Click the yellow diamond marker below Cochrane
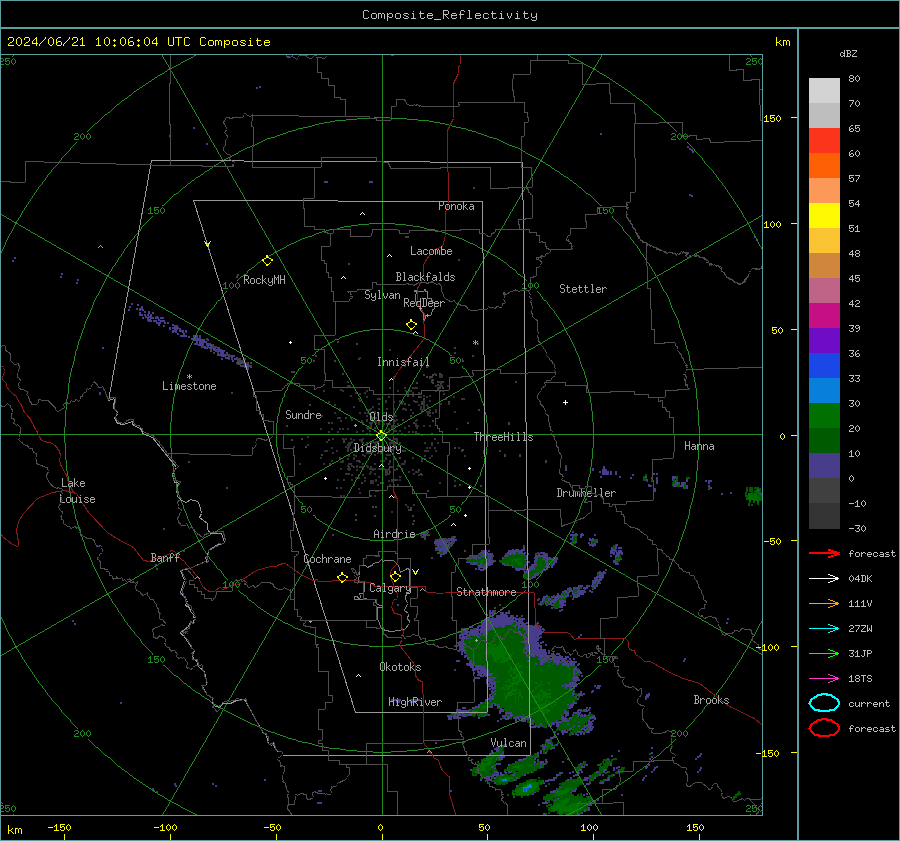This screenshot has width=900, height=841. (343, 578)
